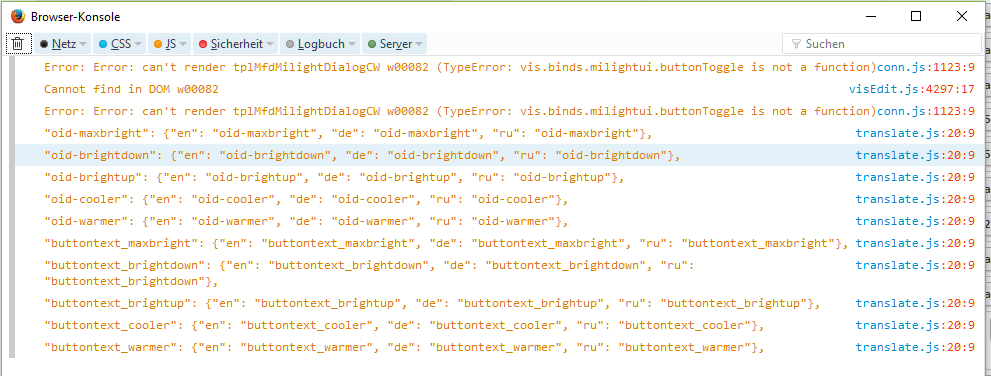Click the Firefox logo in the title bar
Image resolution: width=991 pixels, height=376 pixels.
point(18,16)
